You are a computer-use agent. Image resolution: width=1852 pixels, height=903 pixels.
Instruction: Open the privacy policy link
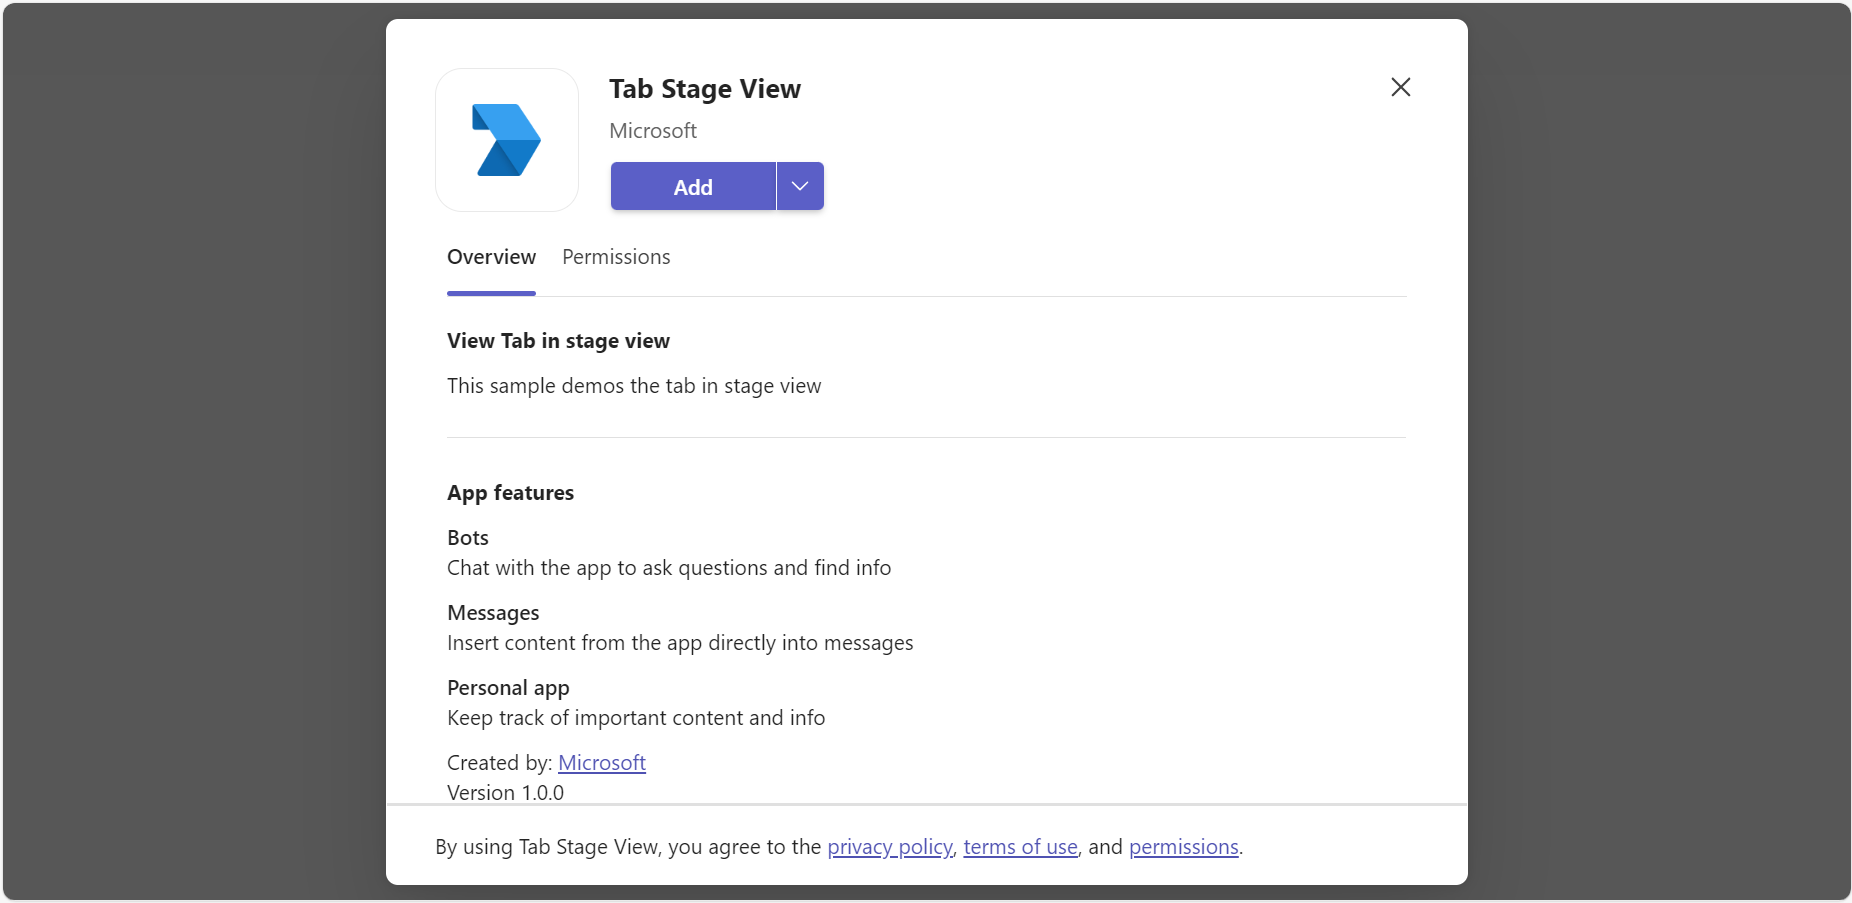click(889, 847)
